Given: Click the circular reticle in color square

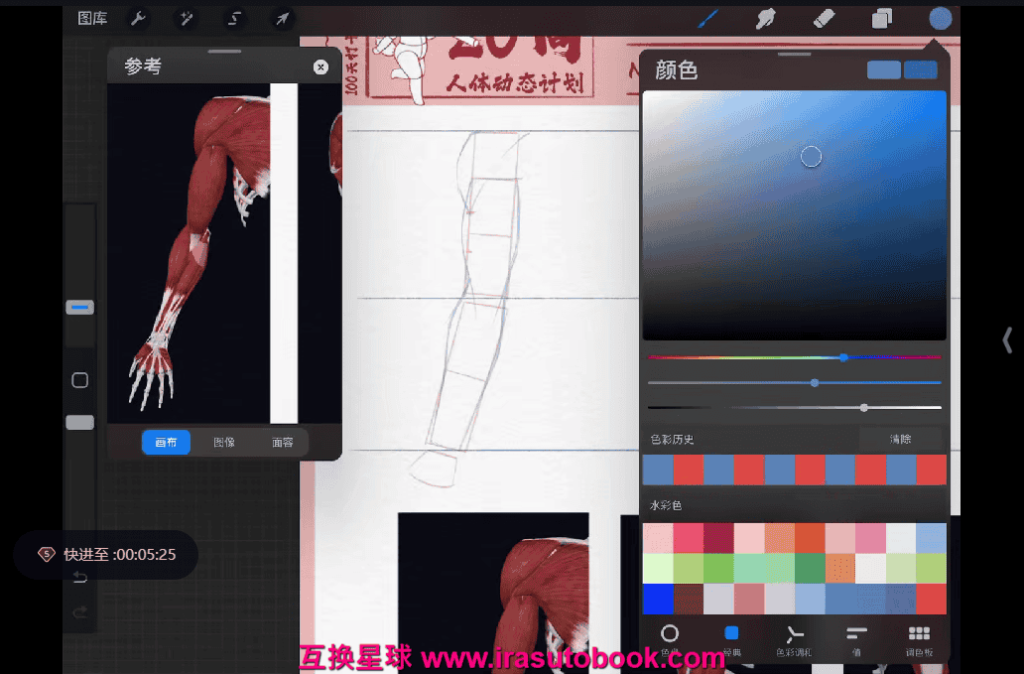Looking at the screenshot, I should (811, 157).
